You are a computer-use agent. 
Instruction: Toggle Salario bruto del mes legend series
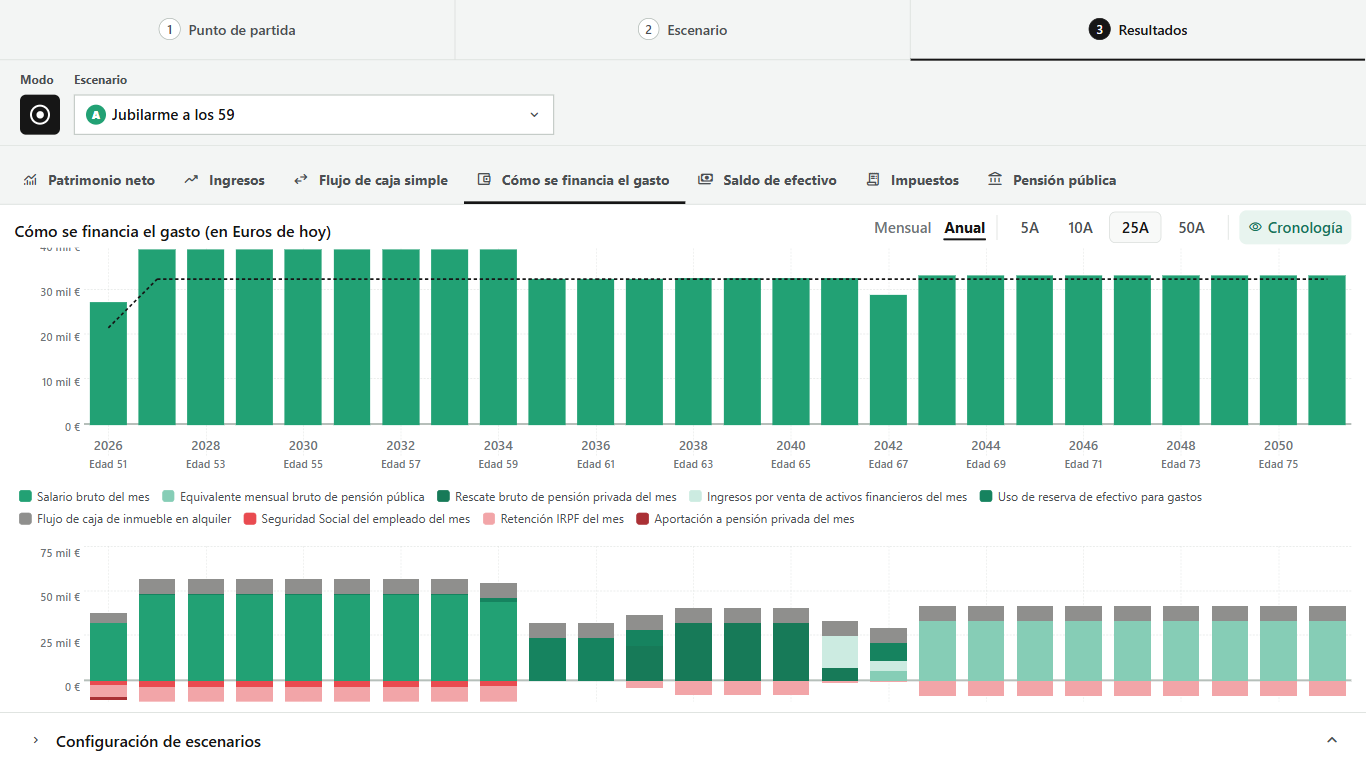[84, 497]
